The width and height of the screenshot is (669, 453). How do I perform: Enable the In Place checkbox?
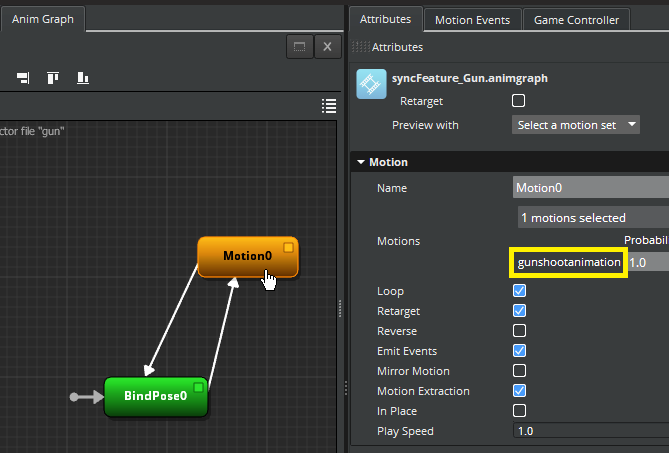(519, 411)
